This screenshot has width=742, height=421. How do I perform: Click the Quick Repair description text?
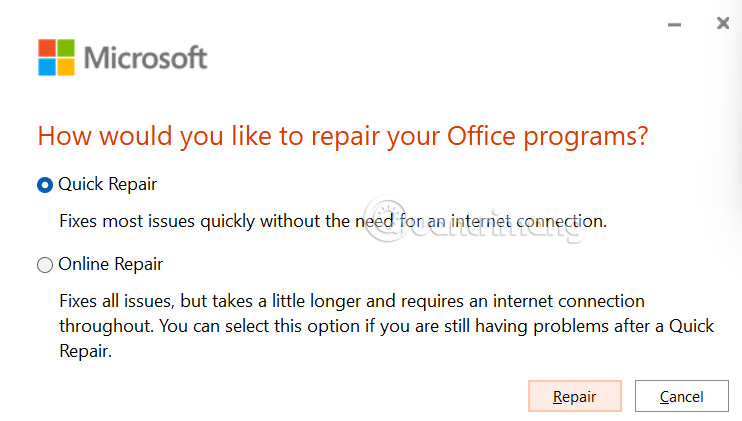(x=332, y=220)
